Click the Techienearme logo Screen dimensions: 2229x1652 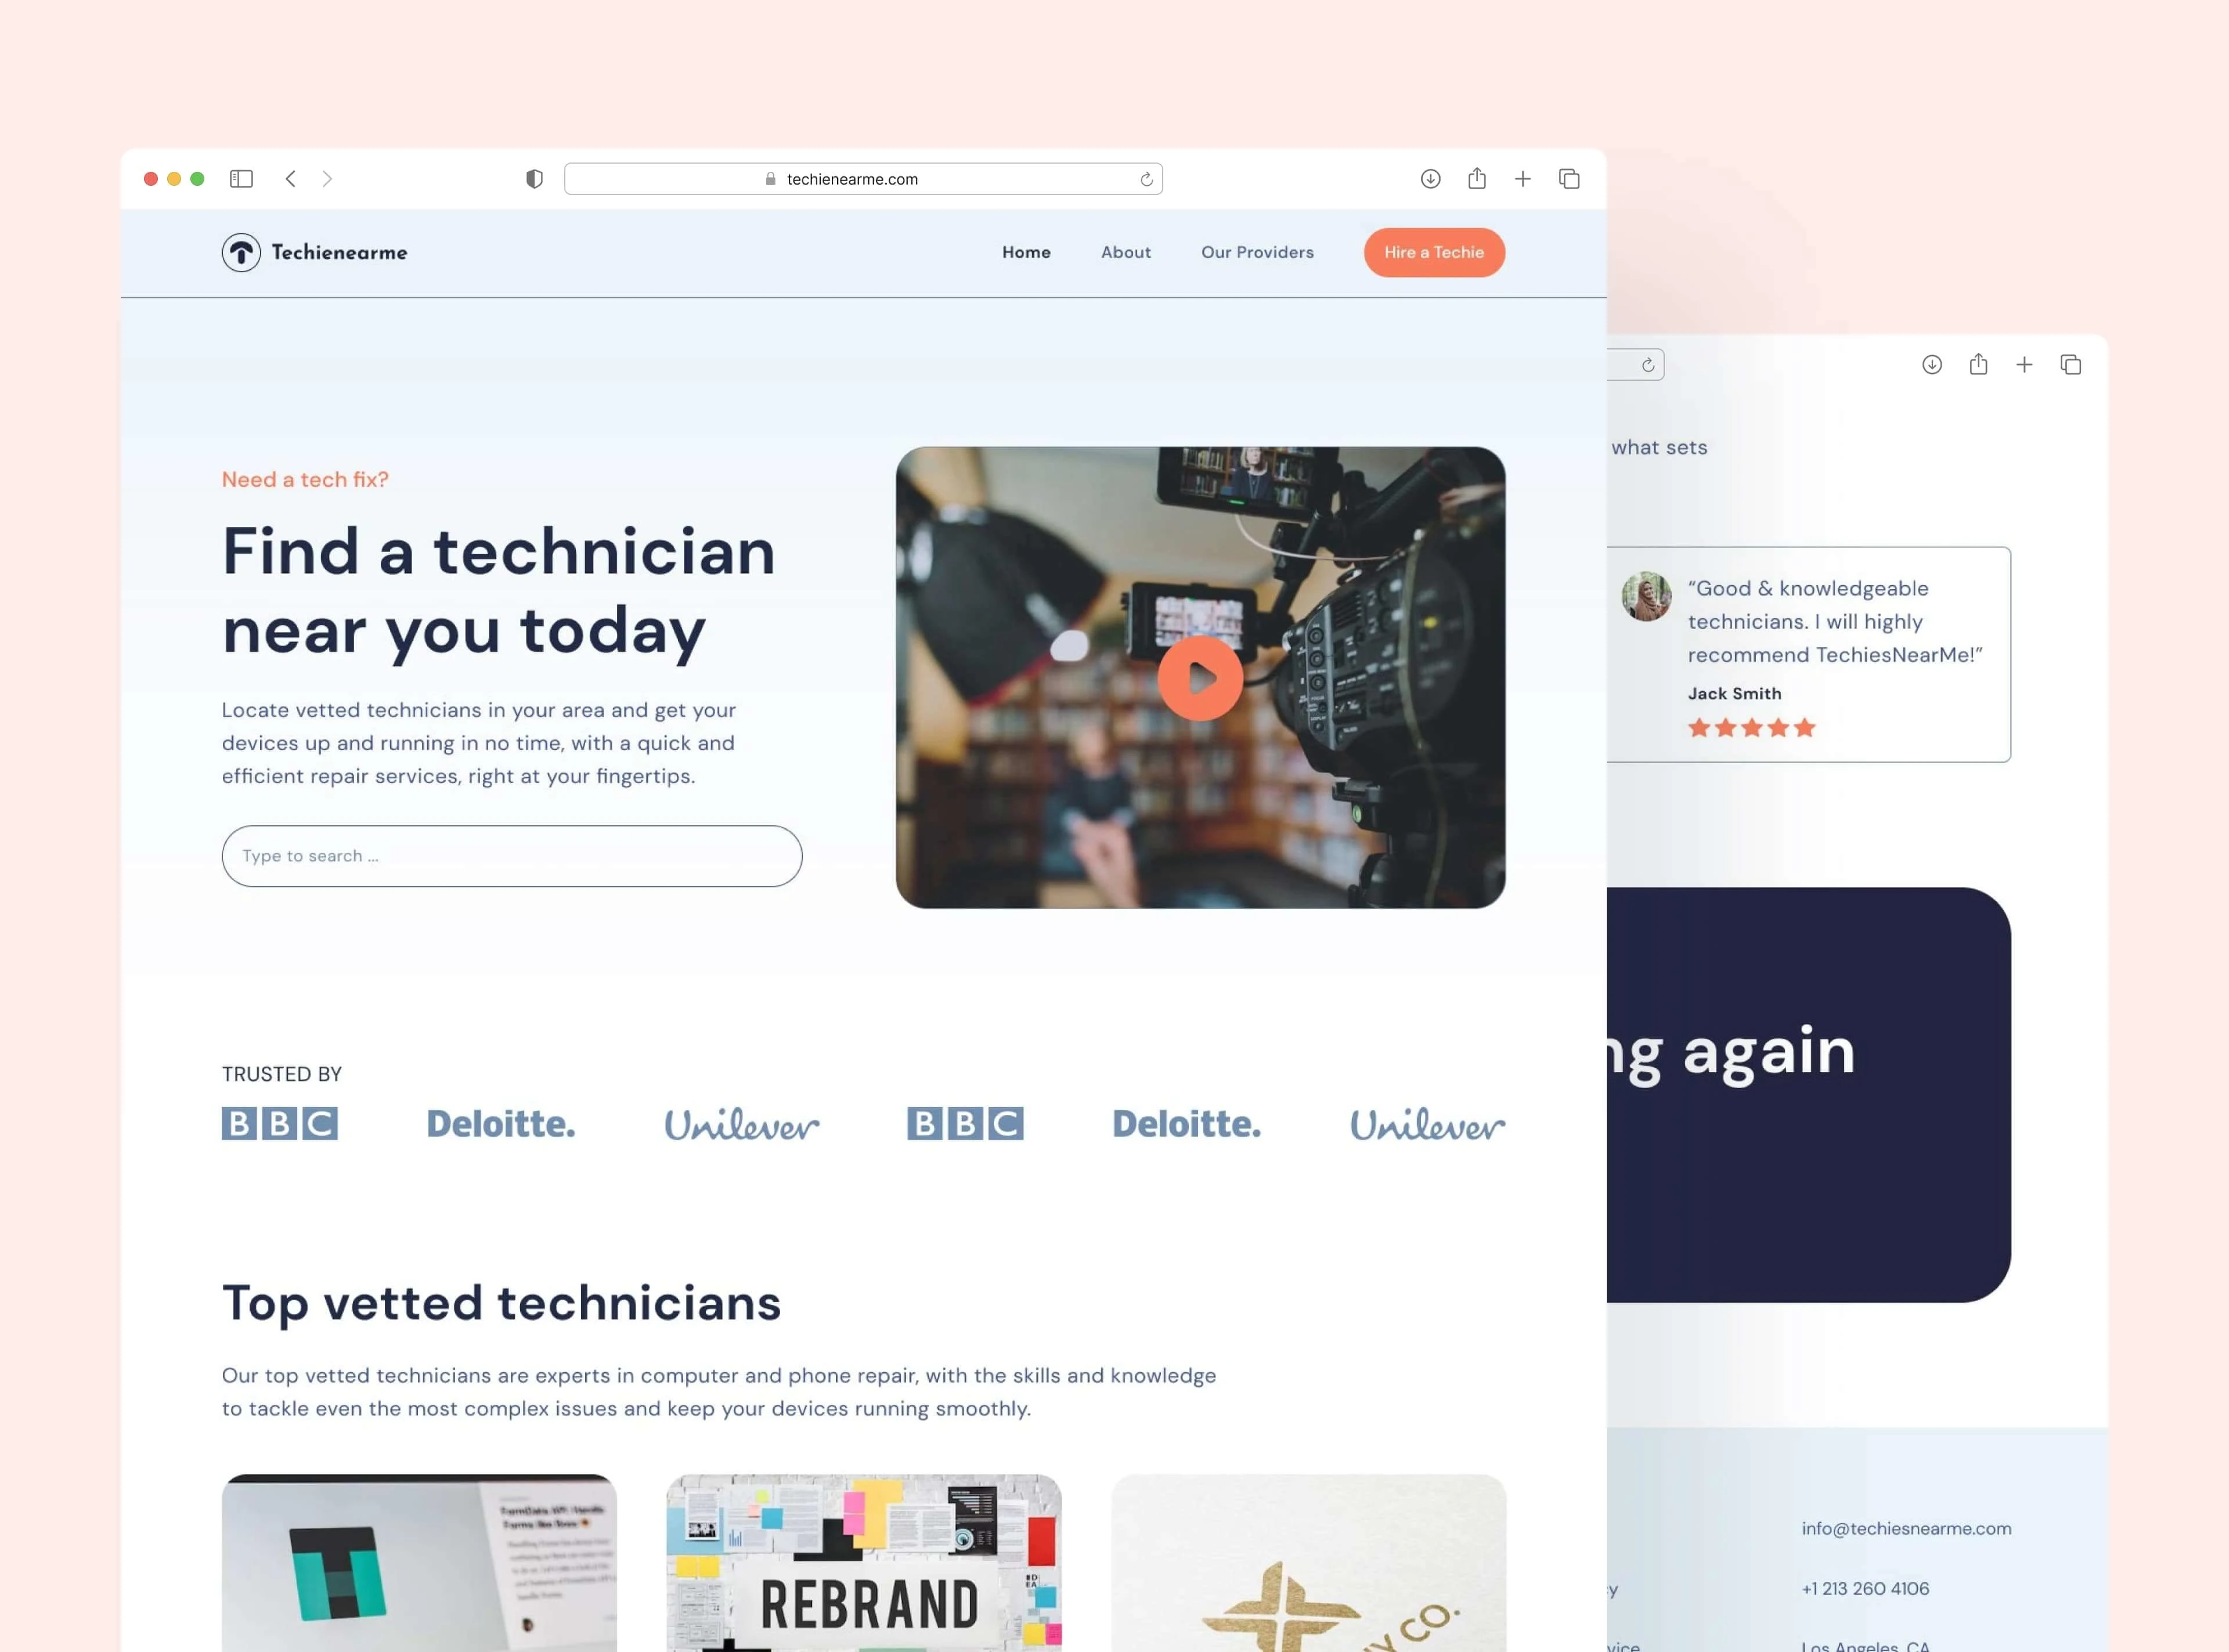click(314, 252)
